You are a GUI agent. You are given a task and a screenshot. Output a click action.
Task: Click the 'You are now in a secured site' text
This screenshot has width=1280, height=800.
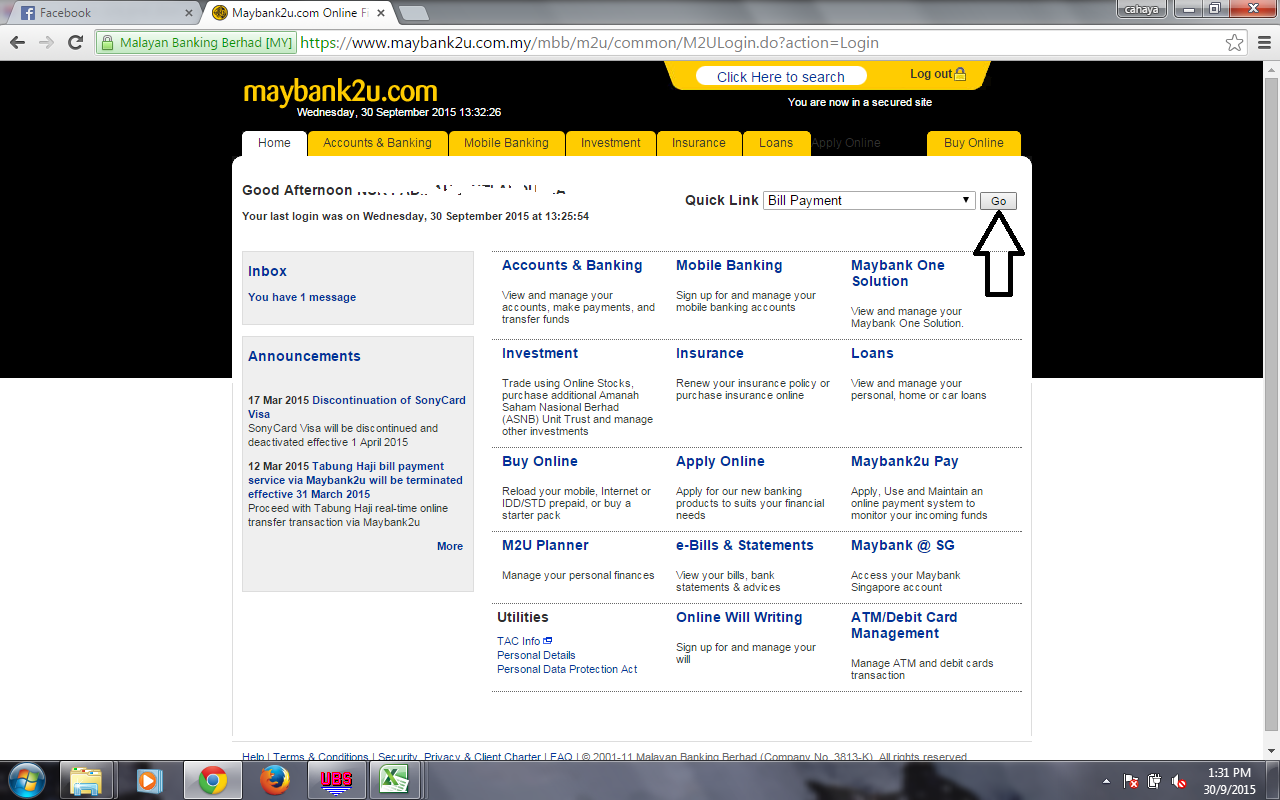click(x=860, y=102)
